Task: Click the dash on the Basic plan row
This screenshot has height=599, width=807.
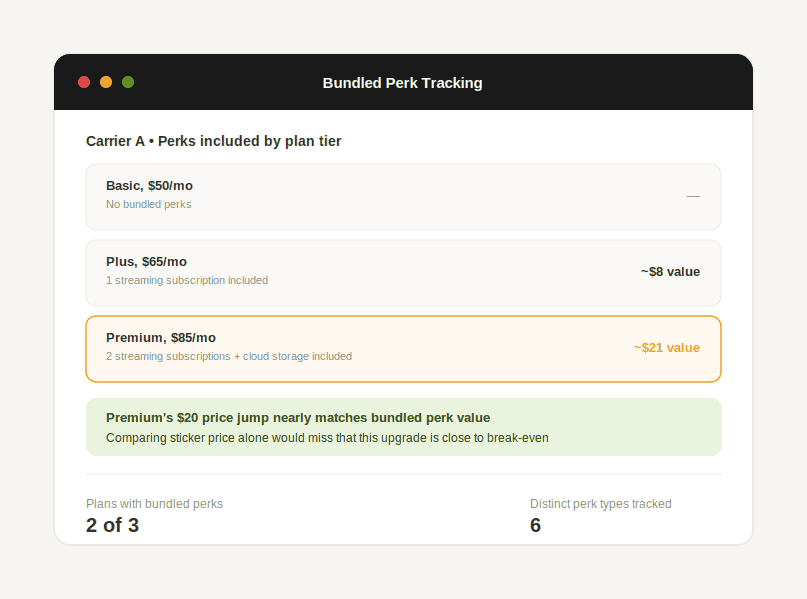Action: (693, 196)
